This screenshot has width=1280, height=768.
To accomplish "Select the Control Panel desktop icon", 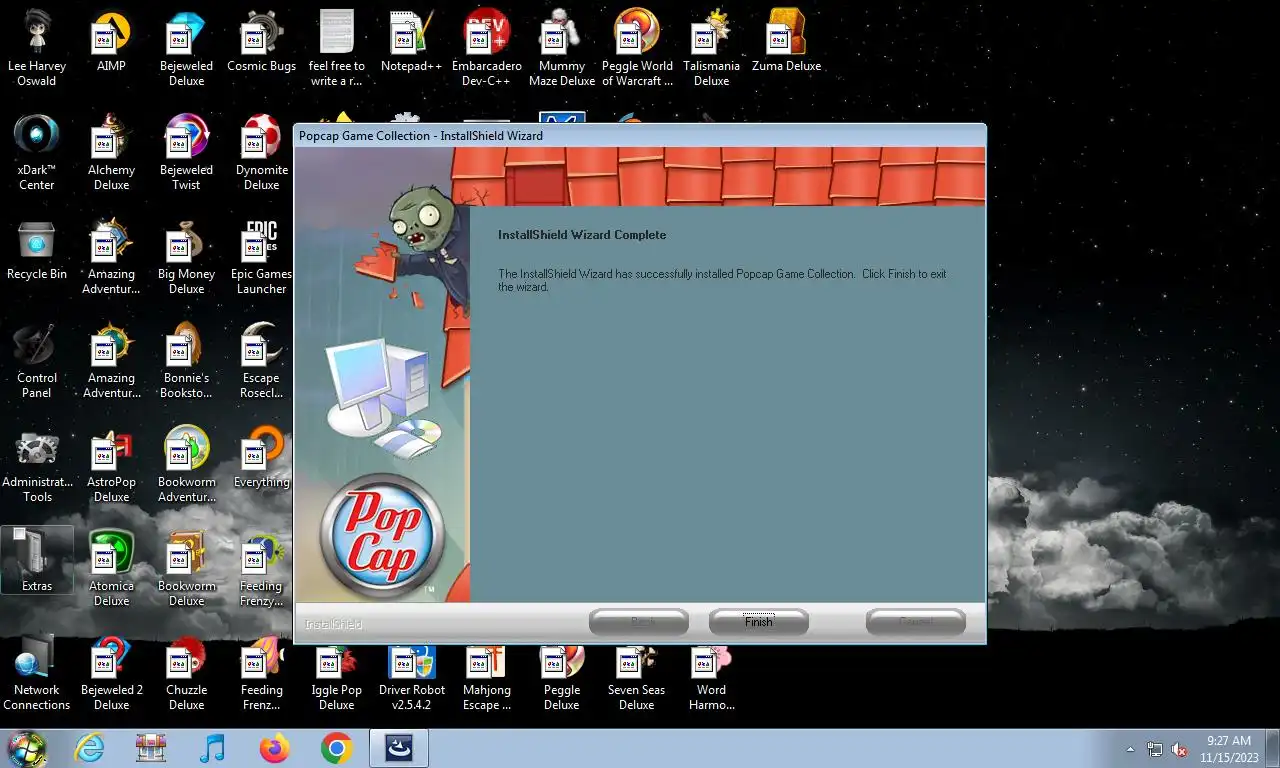I will coord(37,360).
